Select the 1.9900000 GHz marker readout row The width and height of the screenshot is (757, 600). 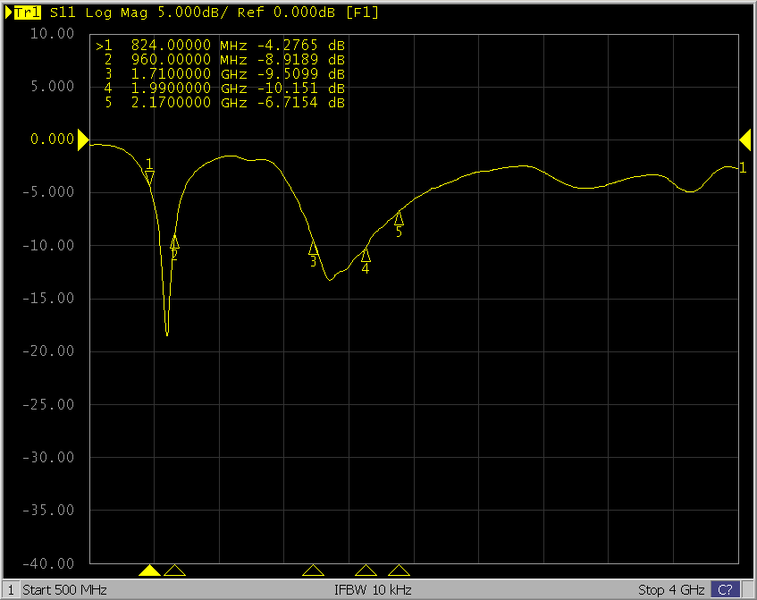pos(220,88)
